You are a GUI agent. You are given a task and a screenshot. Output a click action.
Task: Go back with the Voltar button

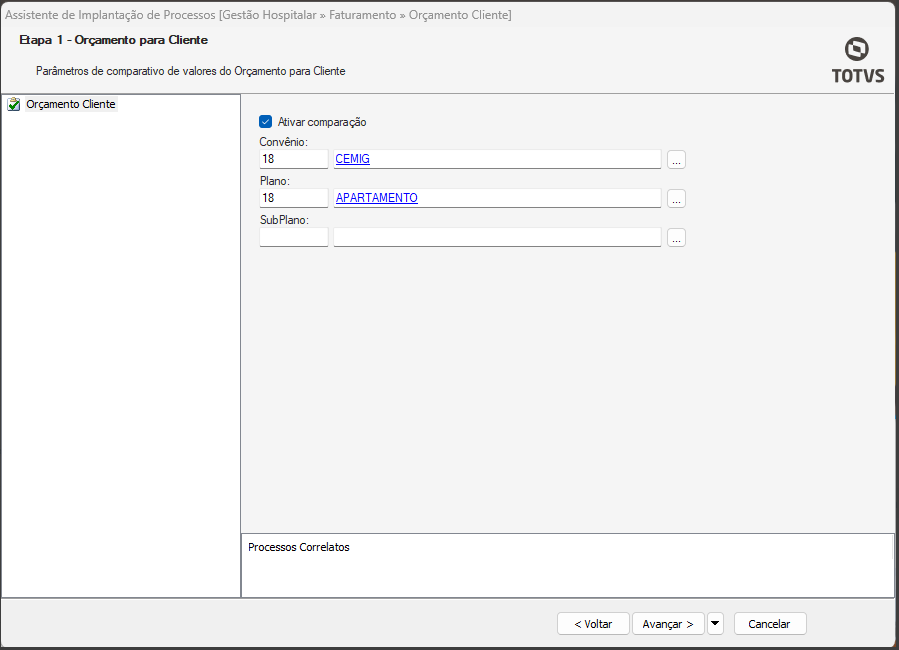(x=593, y=623)
